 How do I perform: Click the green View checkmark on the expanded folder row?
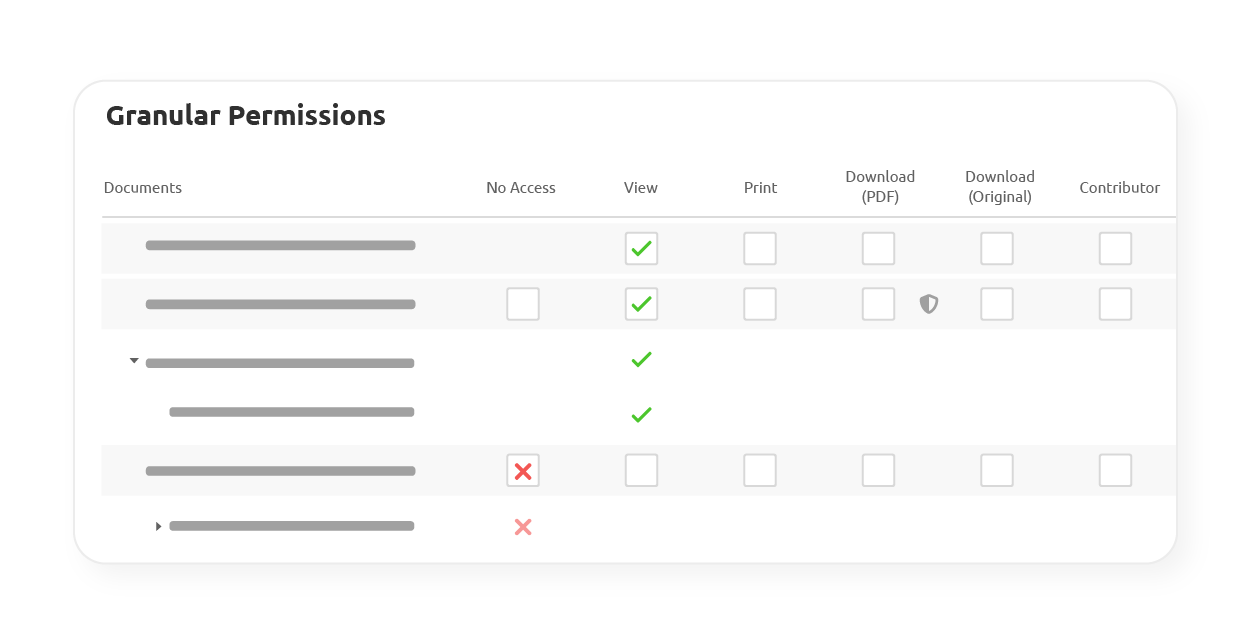[641, 359]
